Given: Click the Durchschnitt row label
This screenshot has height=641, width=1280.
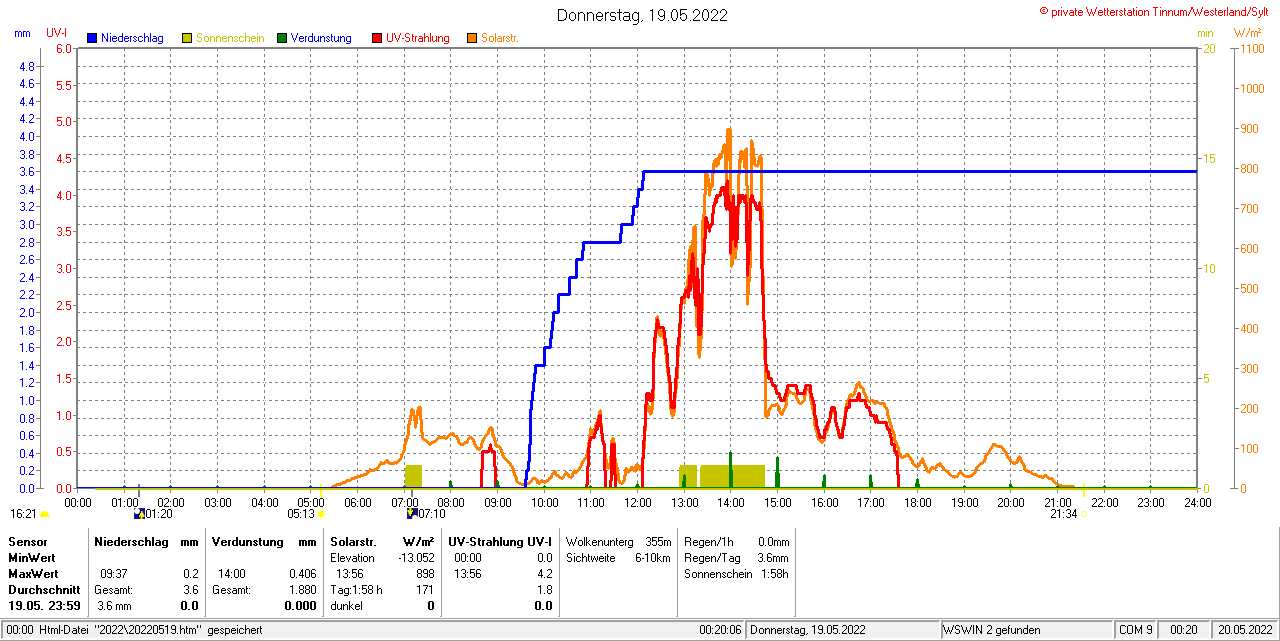Looking at the screenshot, I should [44, 590].
